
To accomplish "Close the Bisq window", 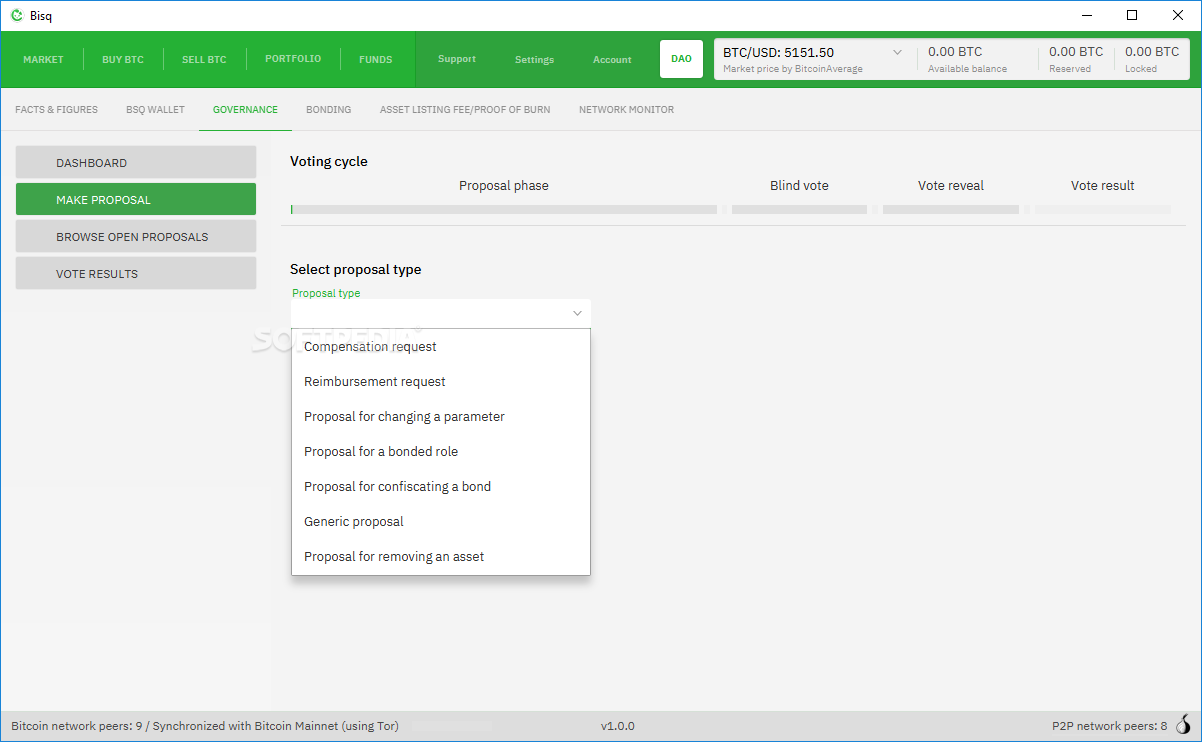I will point(1178,15).
